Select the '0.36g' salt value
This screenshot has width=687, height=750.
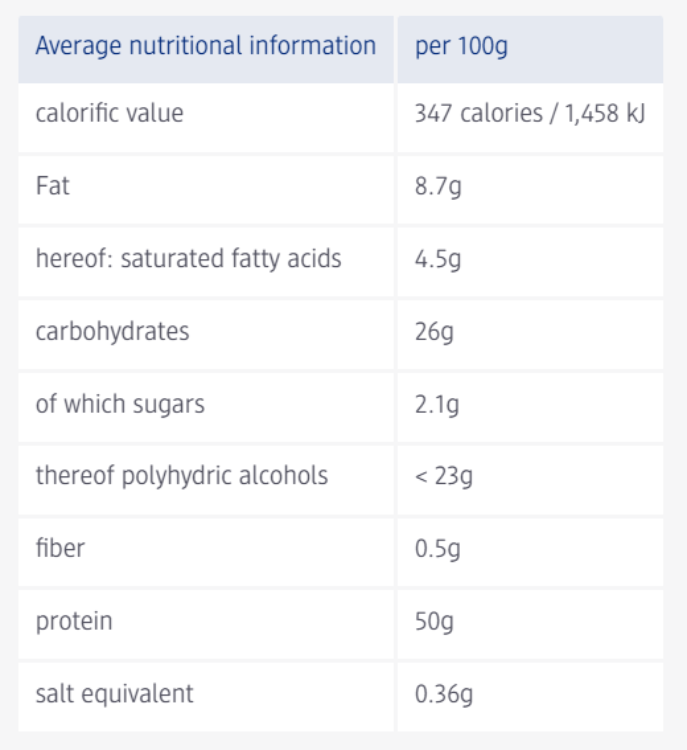coord(444,693)
